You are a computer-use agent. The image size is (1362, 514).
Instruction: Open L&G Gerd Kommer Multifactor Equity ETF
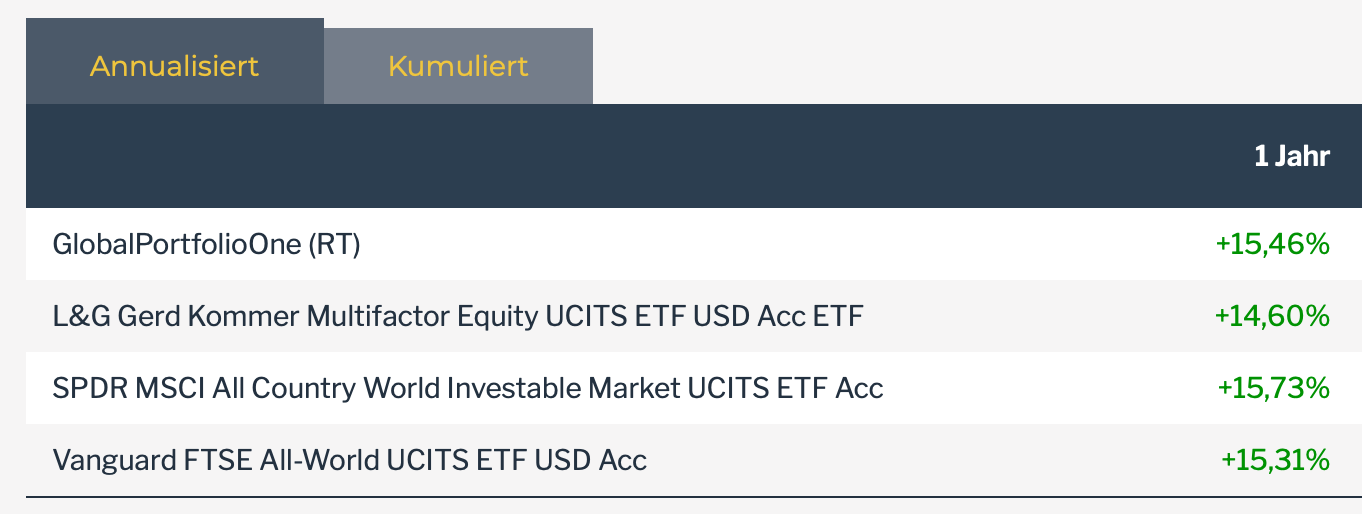[457, 316]
